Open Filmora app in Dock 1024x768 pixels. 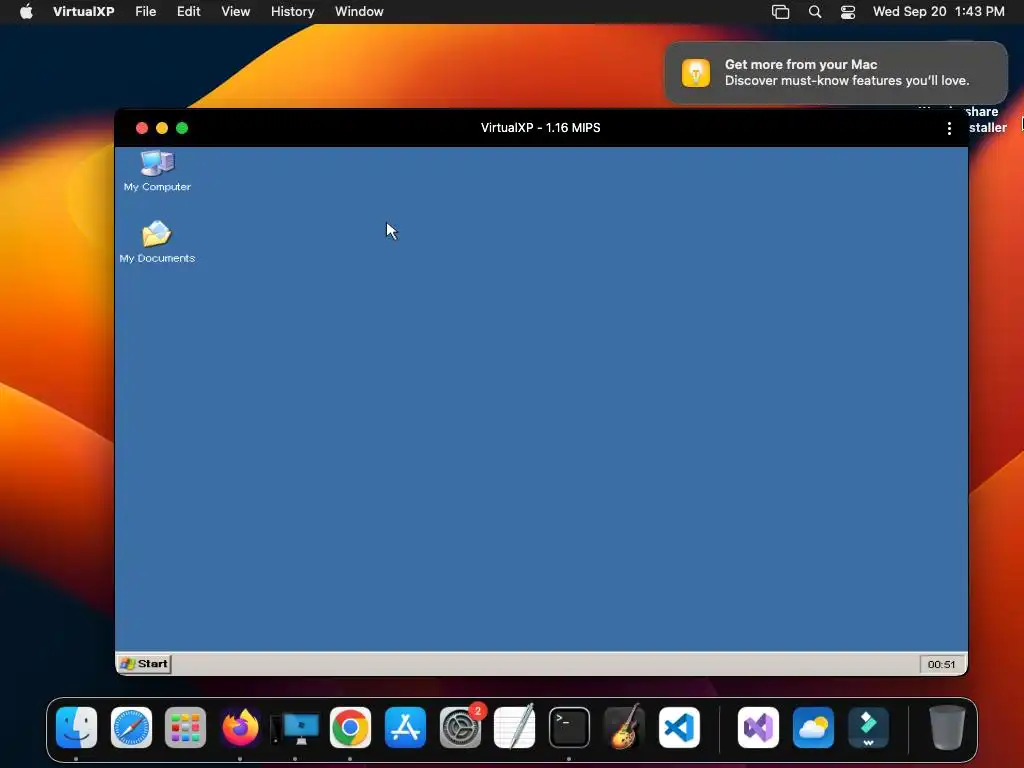[x=868, y=728]
